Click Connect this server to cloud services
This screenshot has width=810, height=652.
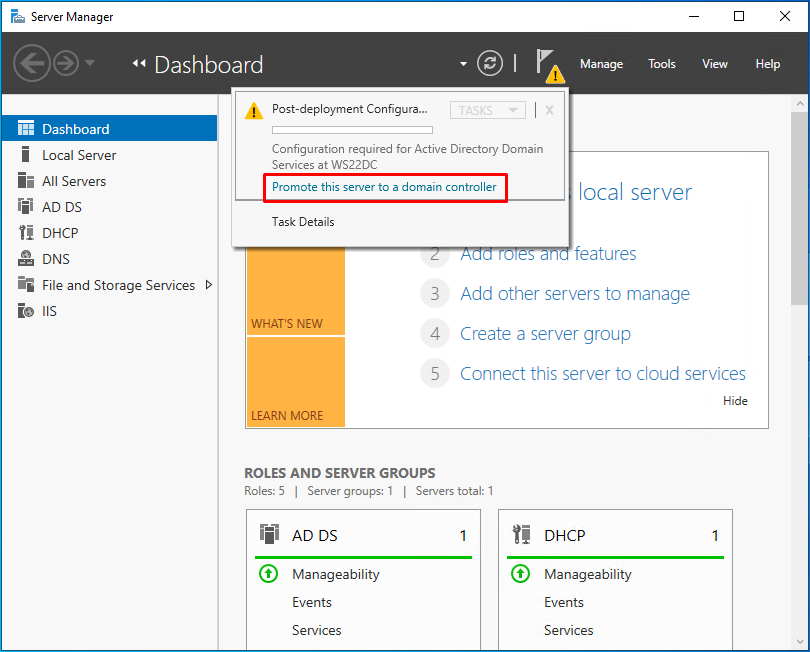[603, 374]
